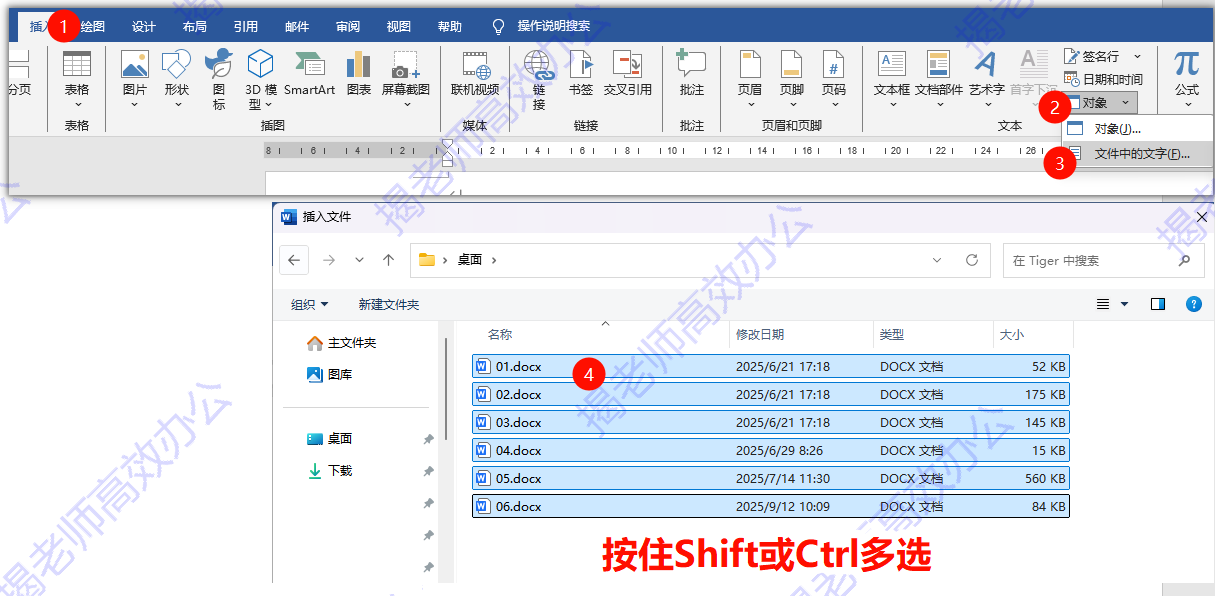Screen dimensions: 1215x596
Task: Insert a 交叉引用 cross-reference
Action: coord(627,72)
